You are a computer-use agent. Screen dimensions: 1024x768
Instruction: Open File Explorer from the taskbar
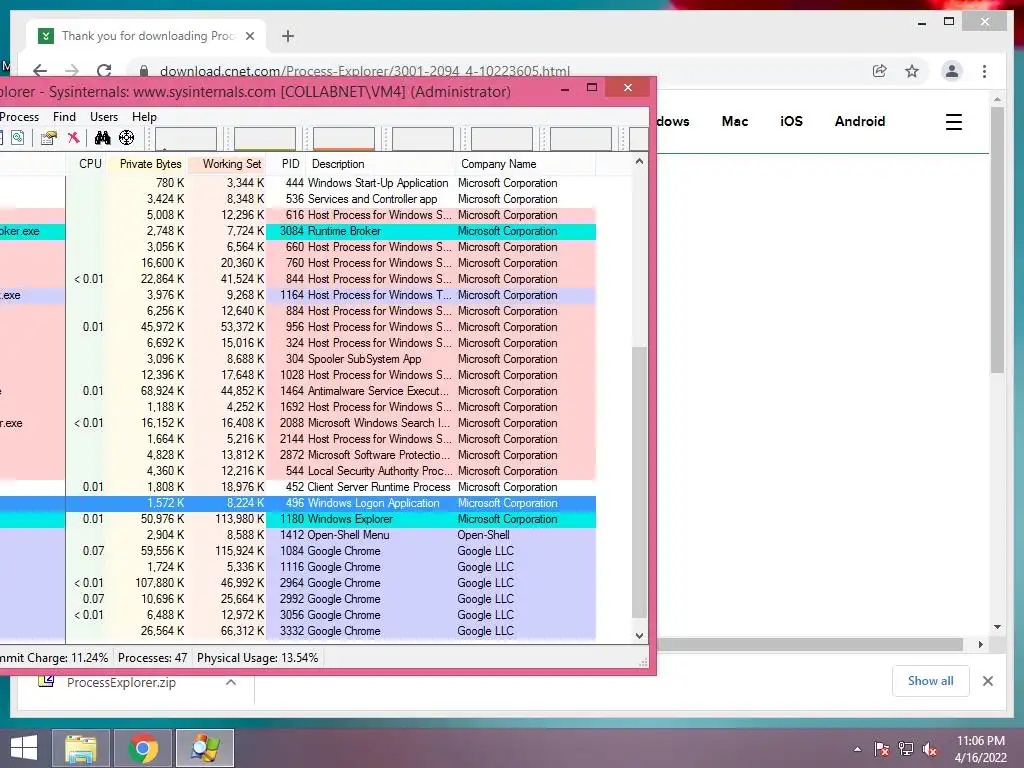pyautogui.click(x=81, y=748)
